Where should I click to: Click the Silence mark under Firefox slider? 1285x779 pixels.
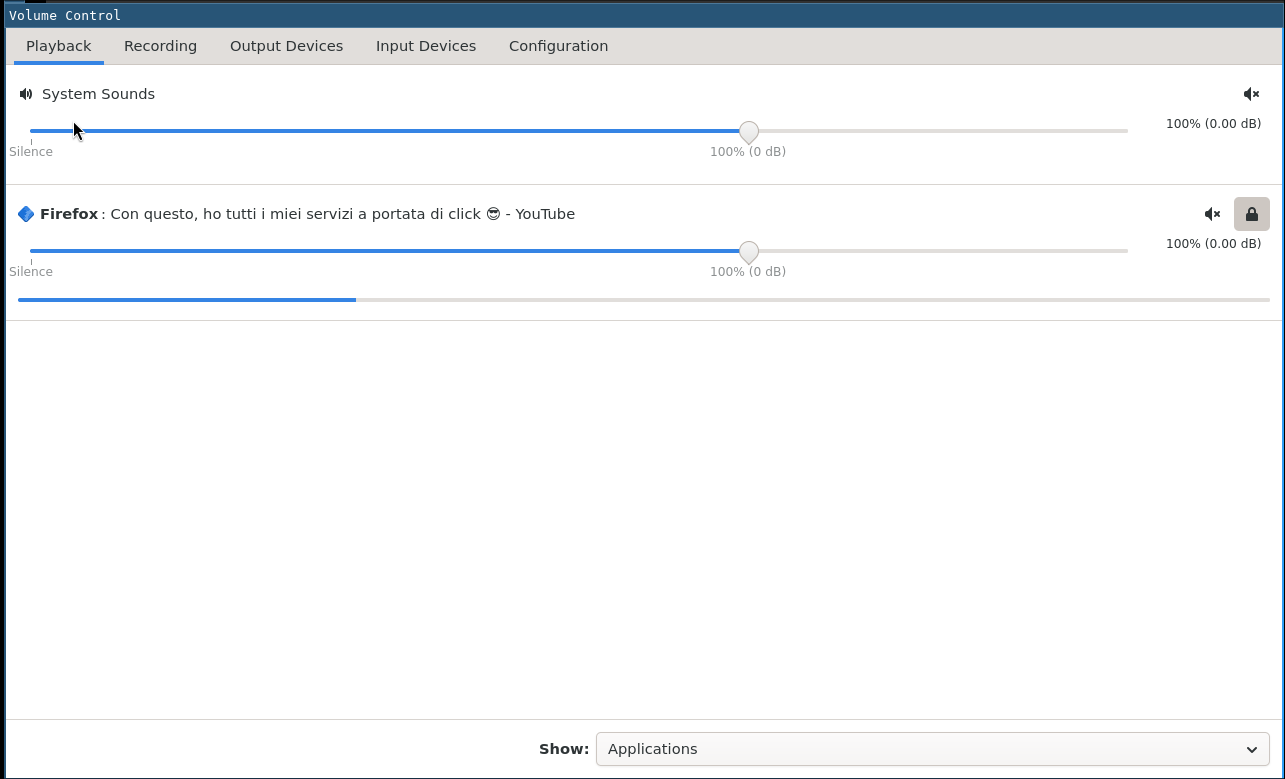[x=31, y=272]
